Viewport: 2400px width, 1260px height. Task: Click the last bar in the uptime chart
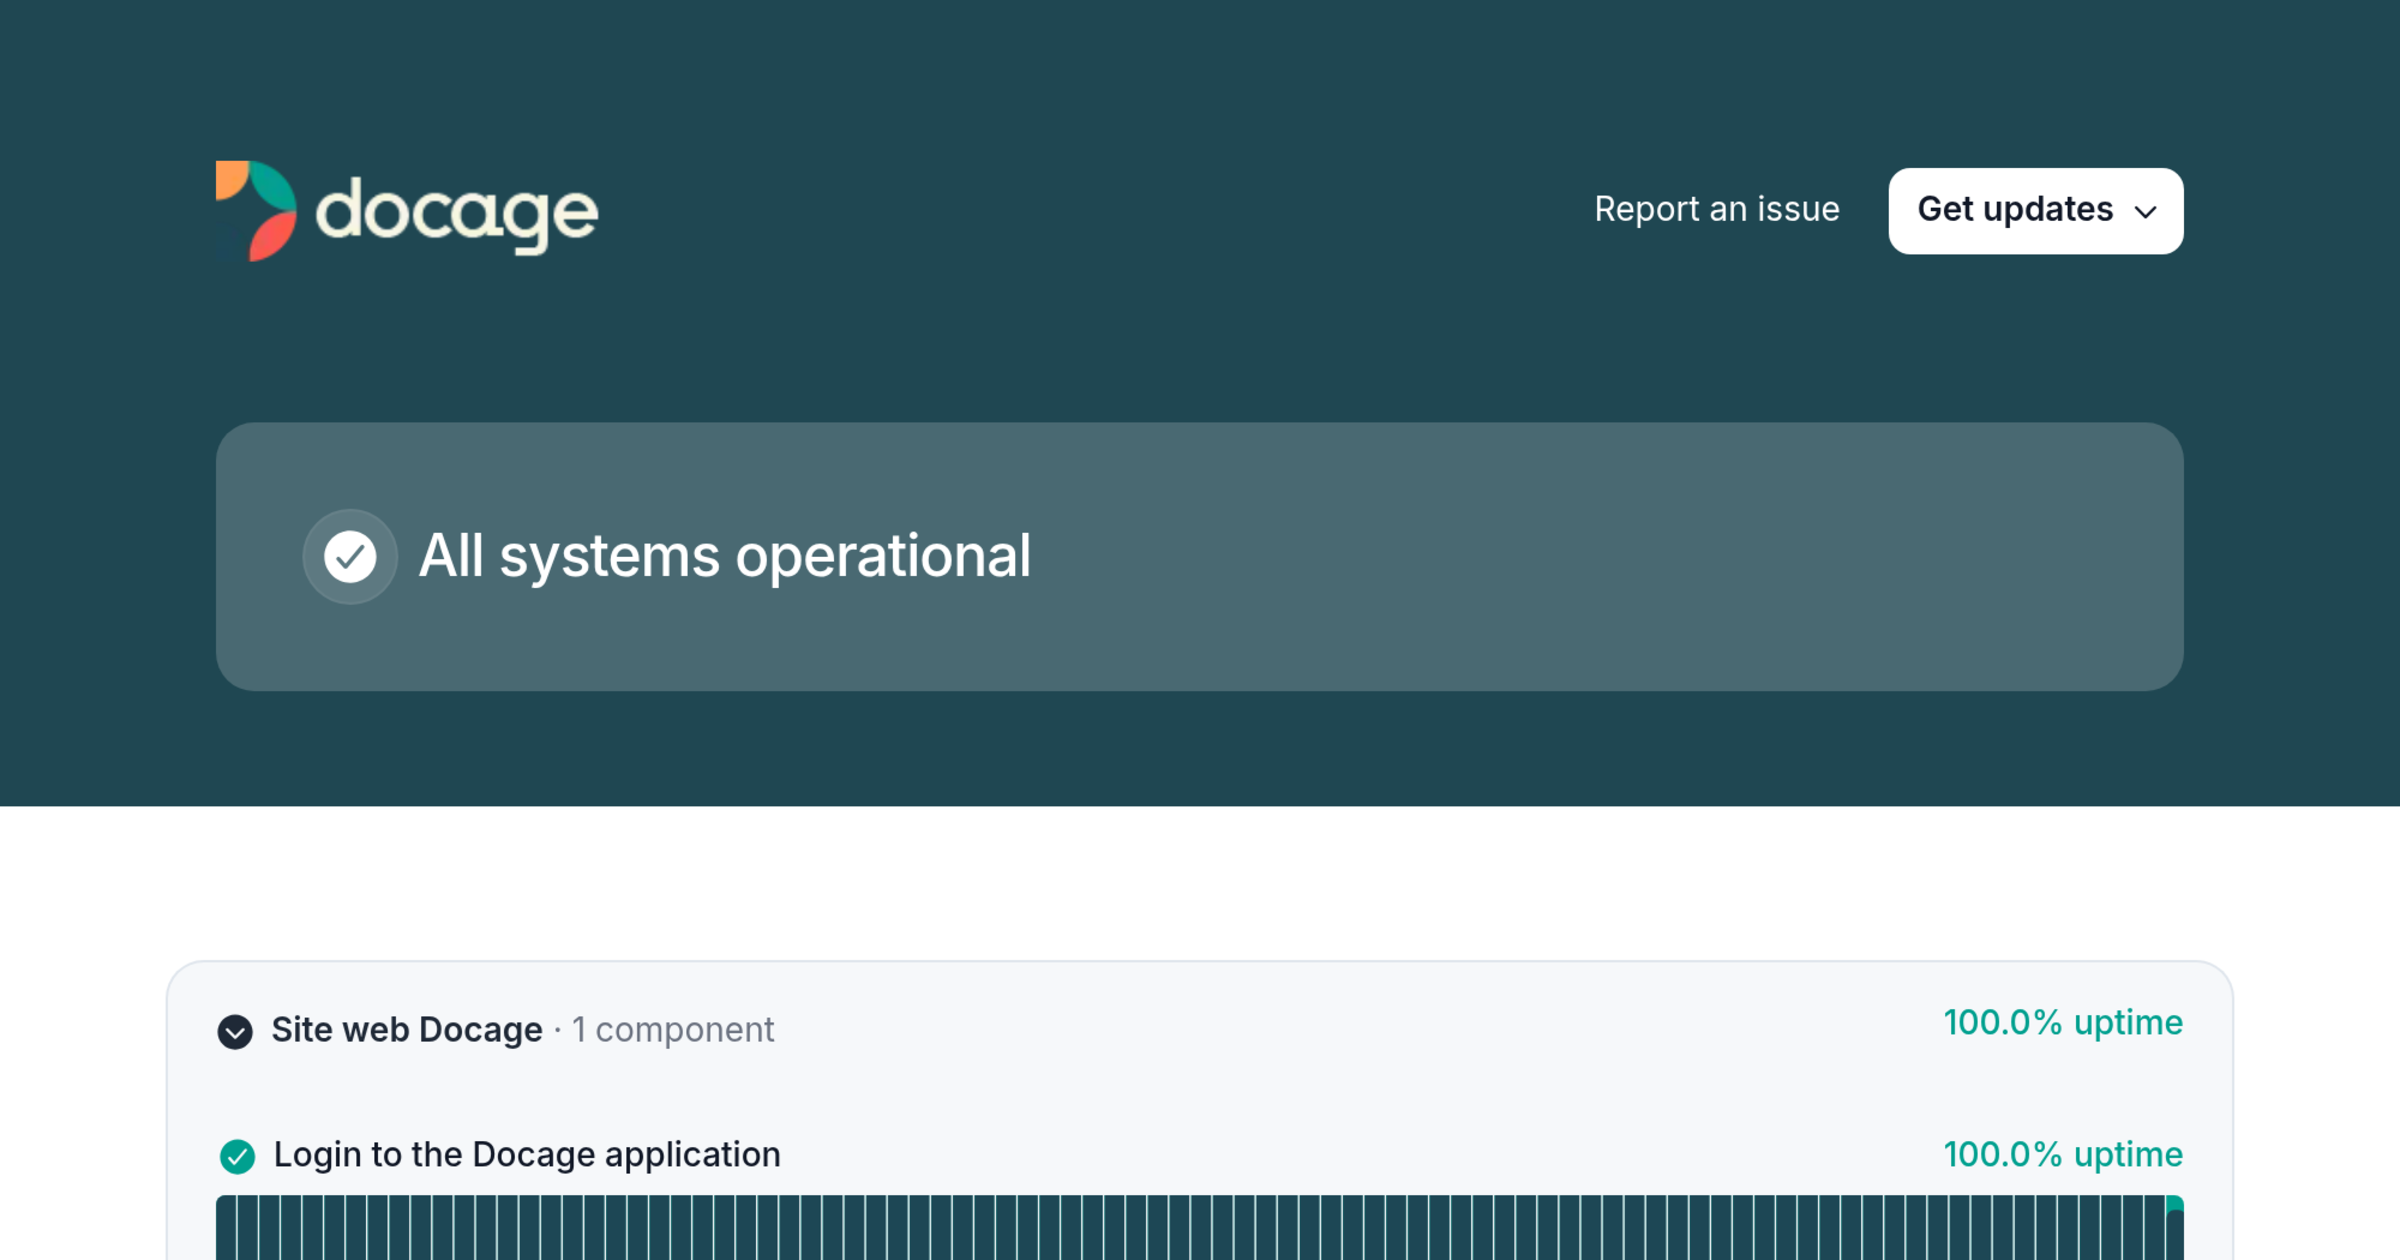[2174, 1228]
